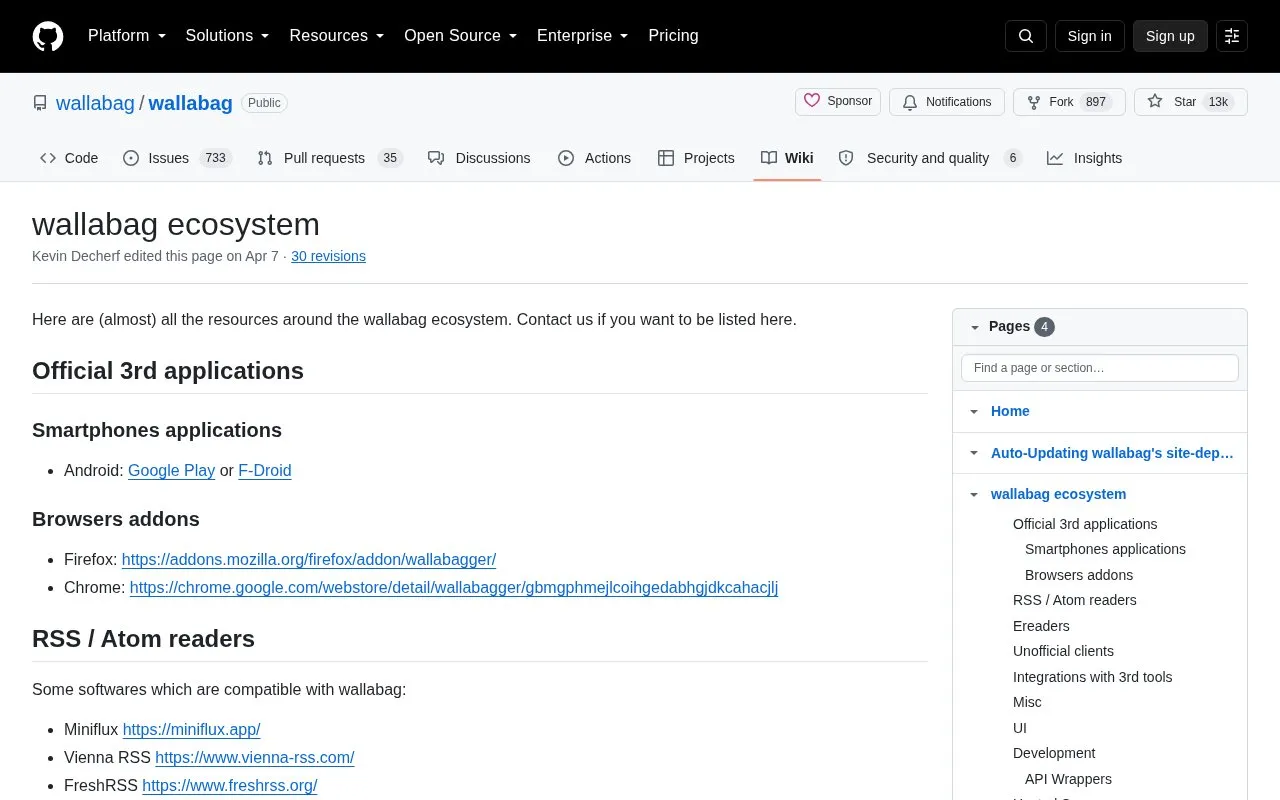This screenshot has height=800, width=1280.
Task: Click the Notifications bell icon
Action: [x=910, y=102]
